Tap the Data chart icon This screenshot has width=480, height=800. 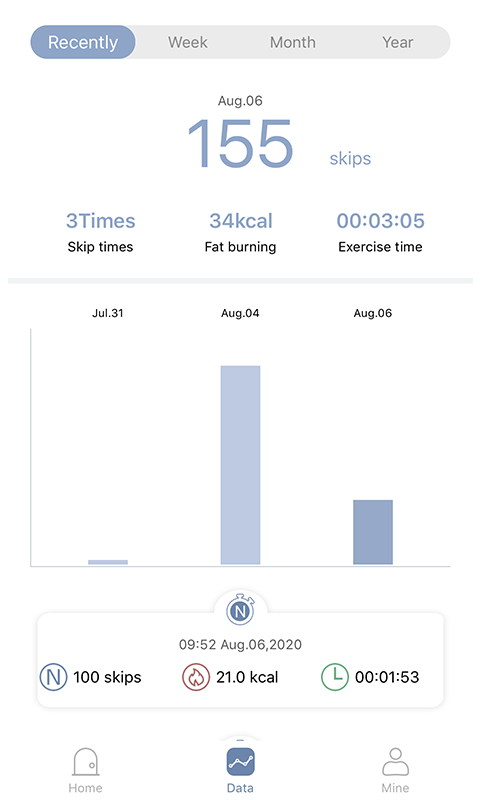click(x=240, y=762)
